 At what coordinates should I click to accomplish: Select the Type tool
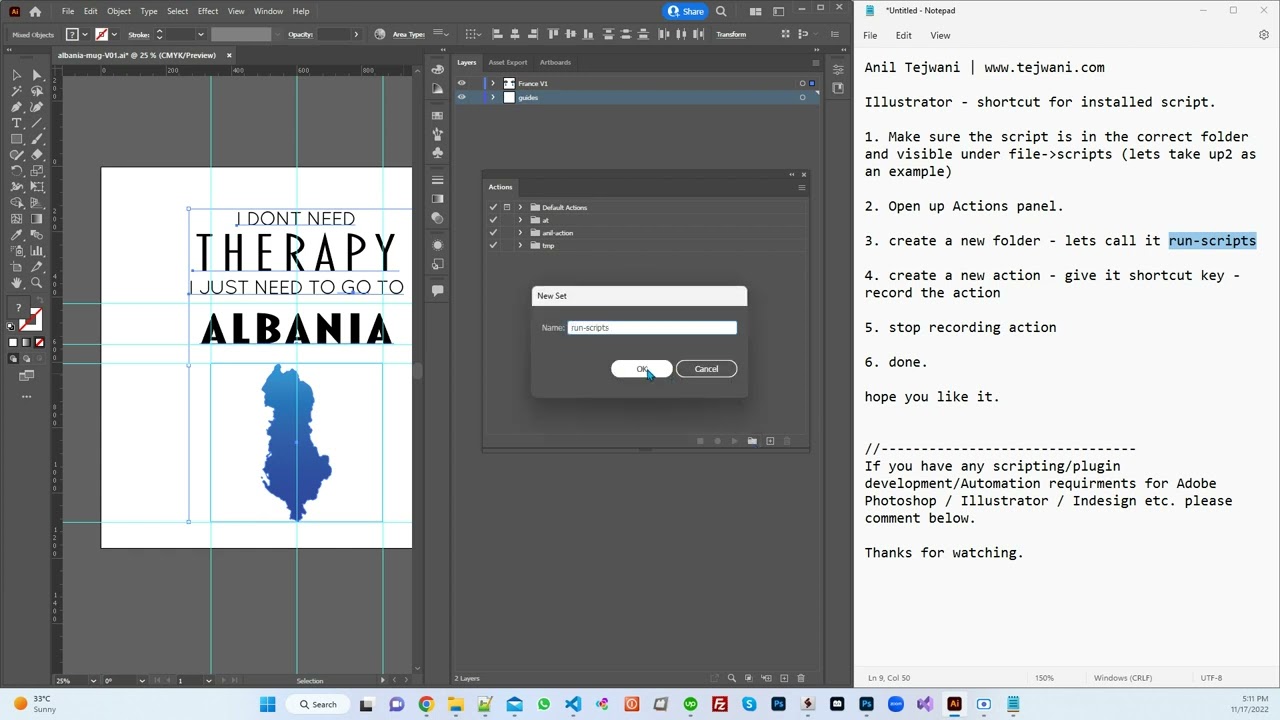17,123
